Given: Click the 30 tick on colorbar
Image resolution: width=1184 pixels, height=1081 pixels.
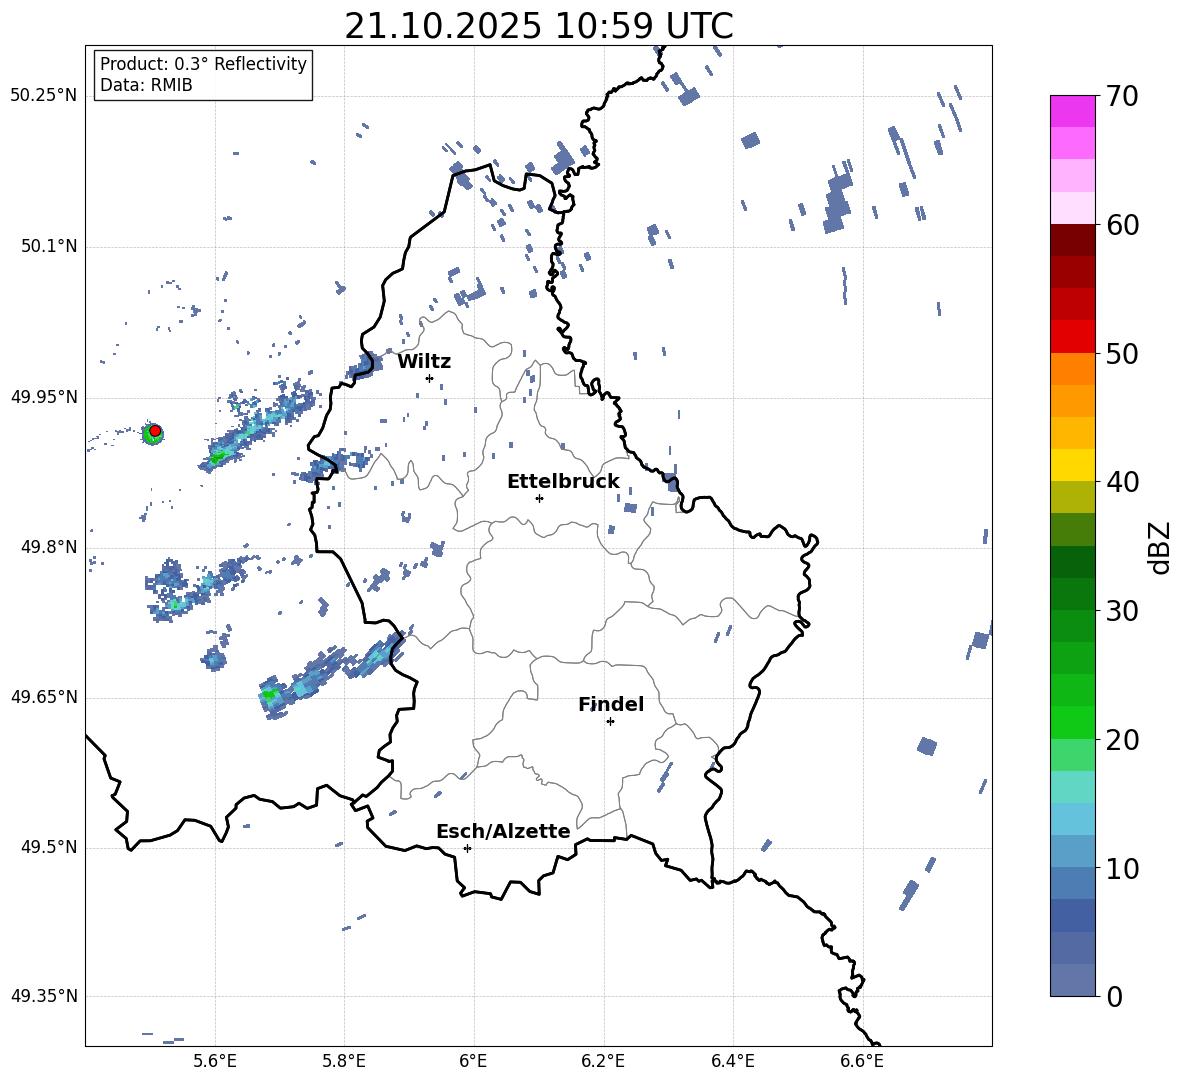Looking at the screenshot, I should coord(1122,611).
